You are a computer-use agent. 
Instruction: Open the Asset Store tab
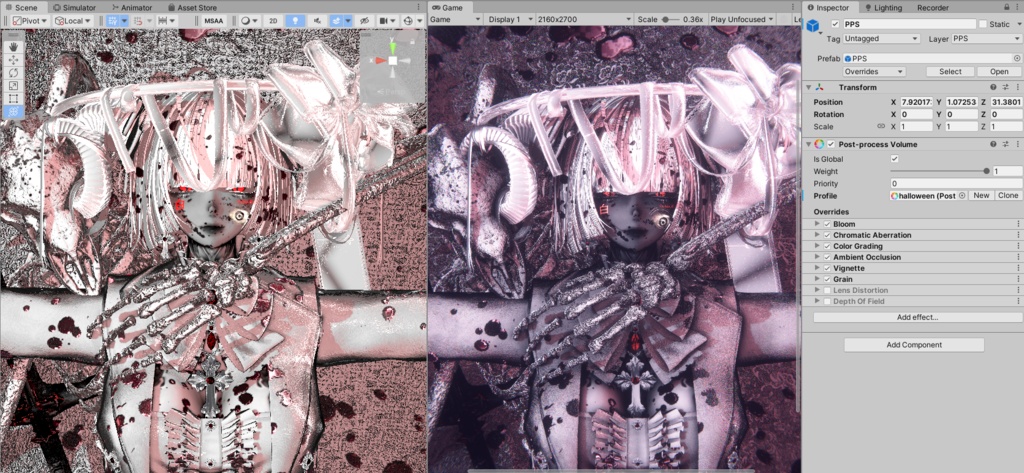click(192, 7)
